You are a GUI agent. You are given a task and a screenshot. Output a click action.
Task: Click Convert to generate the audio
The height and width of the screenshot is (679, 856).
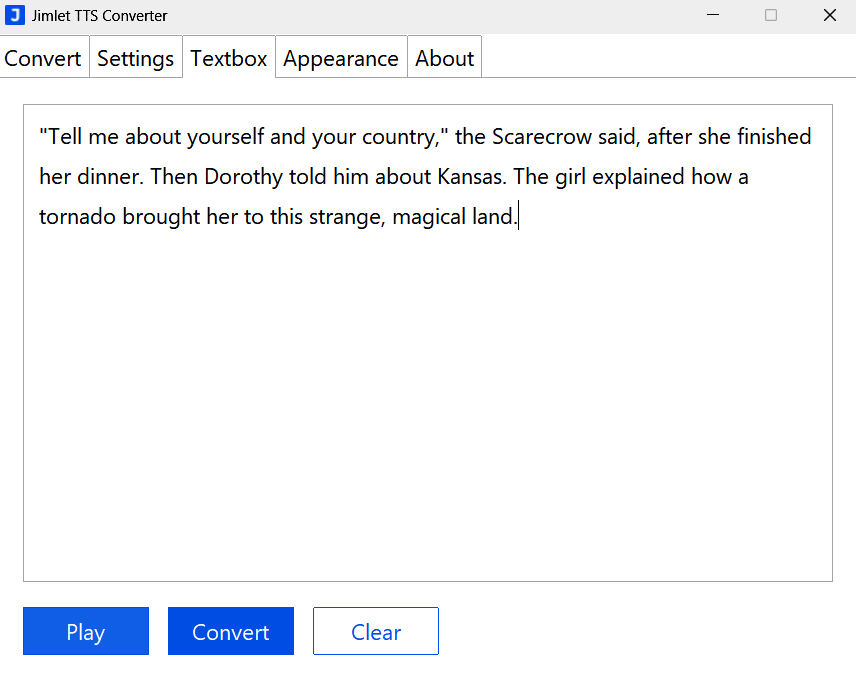[230, 631]
